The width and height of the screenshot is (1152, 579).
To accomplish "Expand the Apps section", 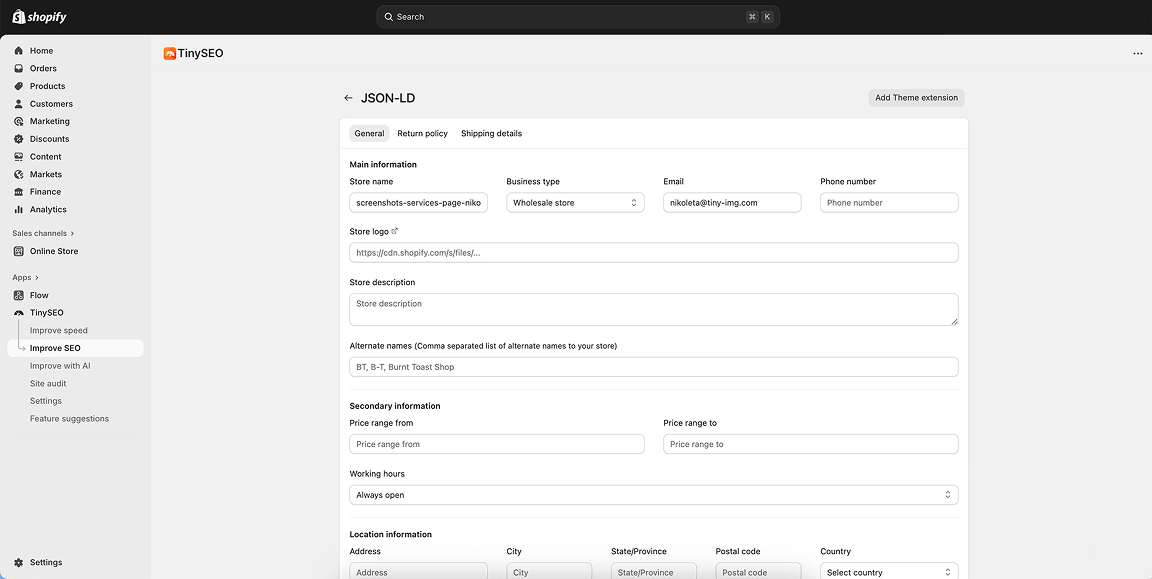I will [26, 278].
